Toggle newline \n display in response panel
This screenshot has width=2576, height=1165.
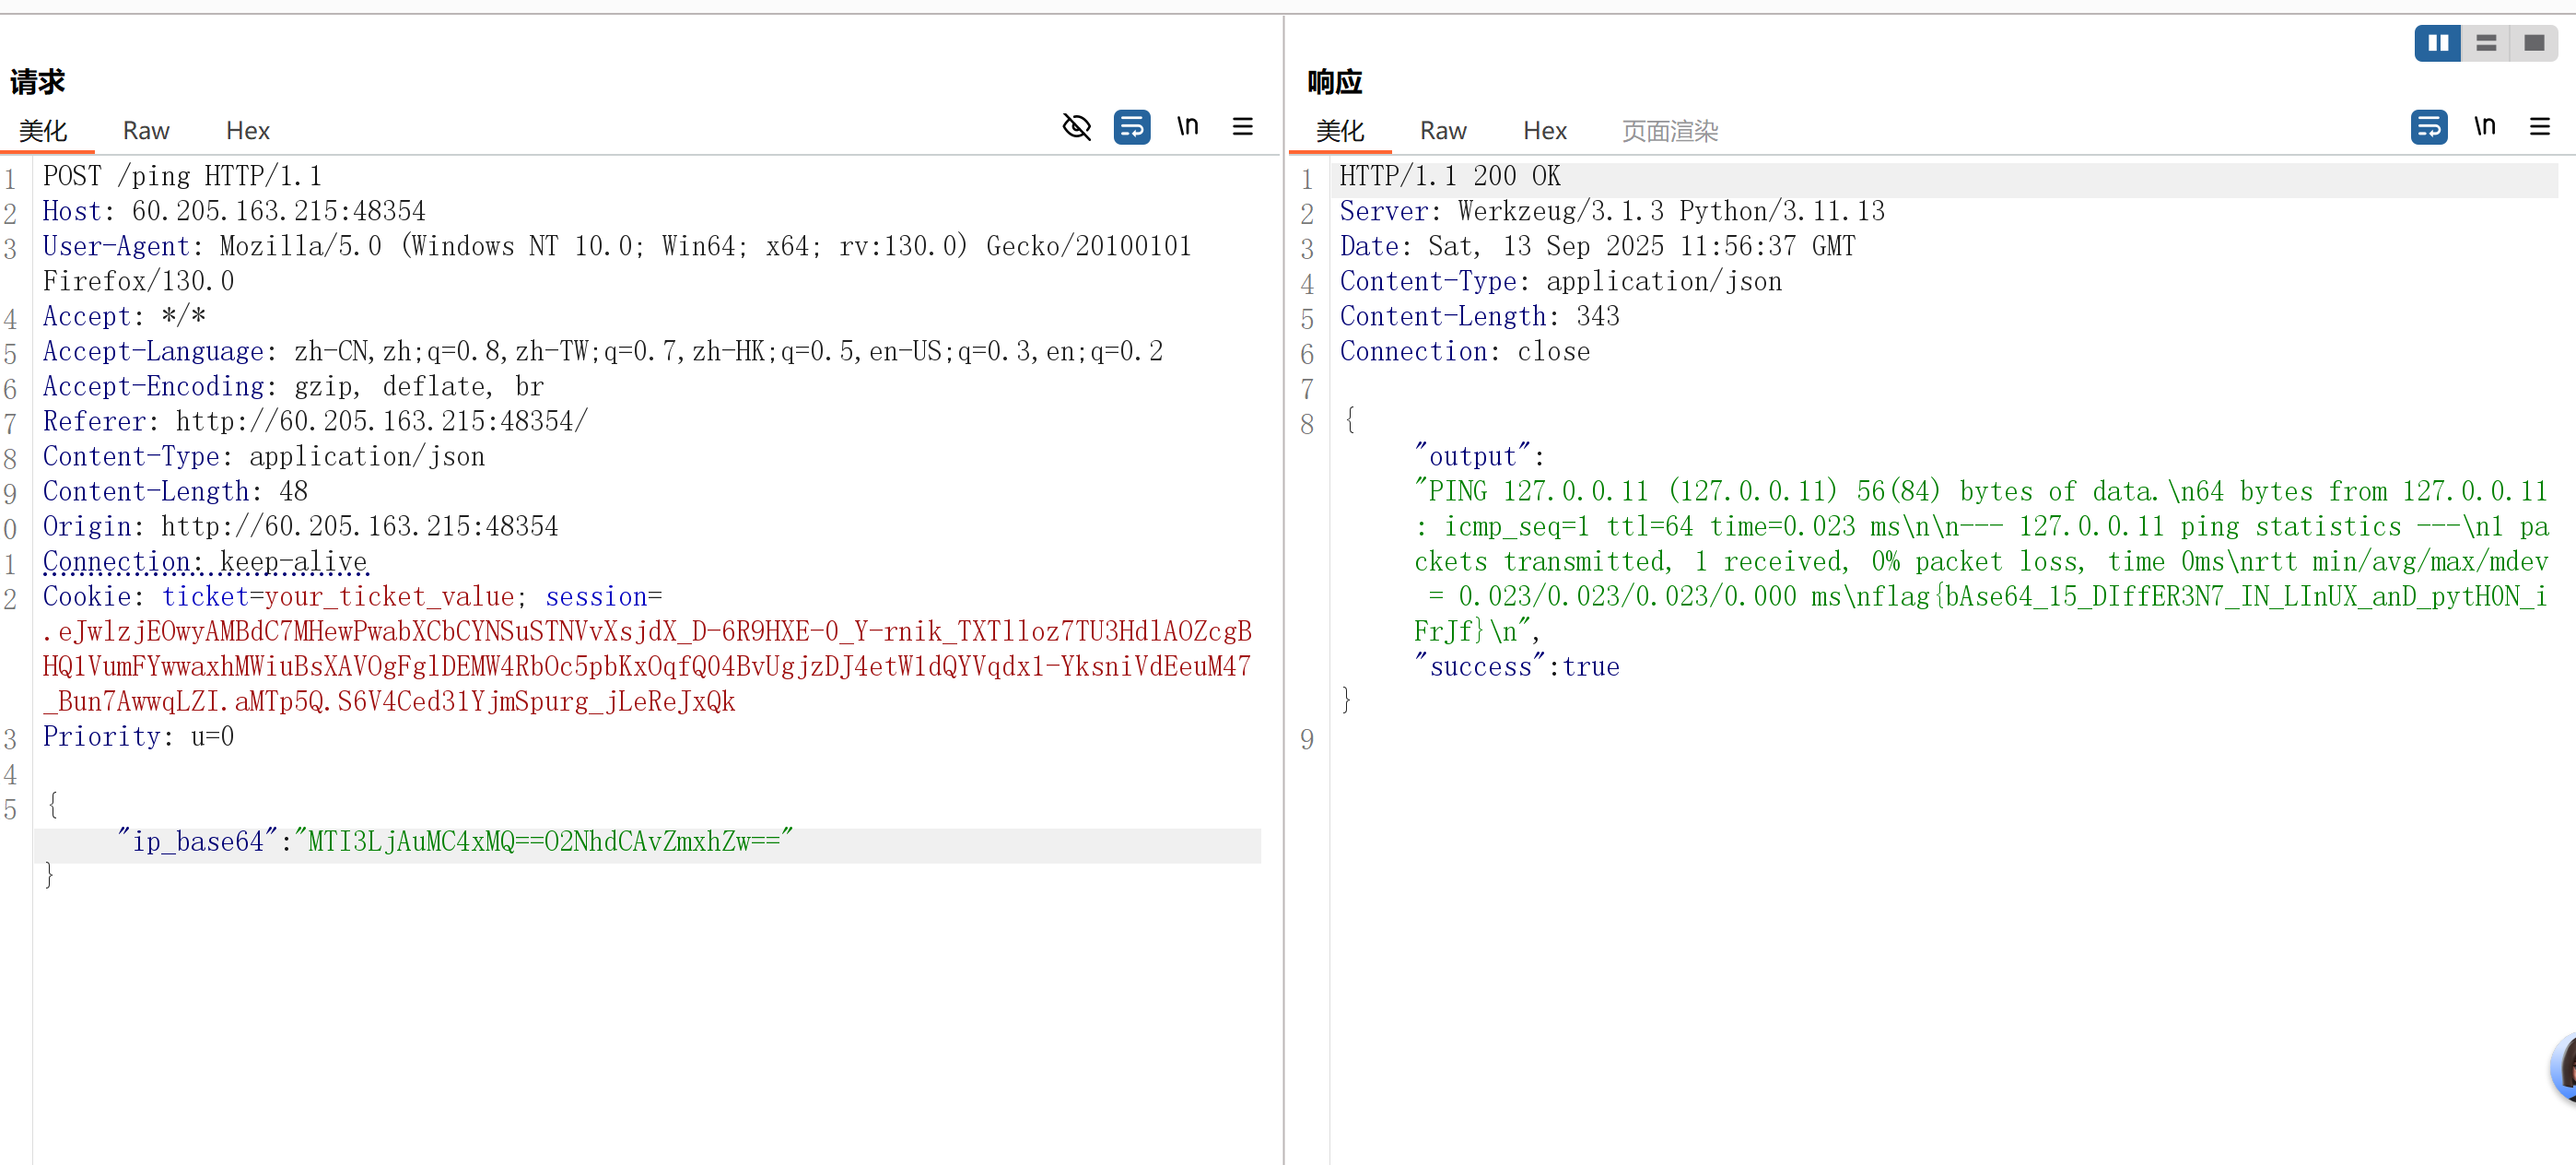point(2484,127)
